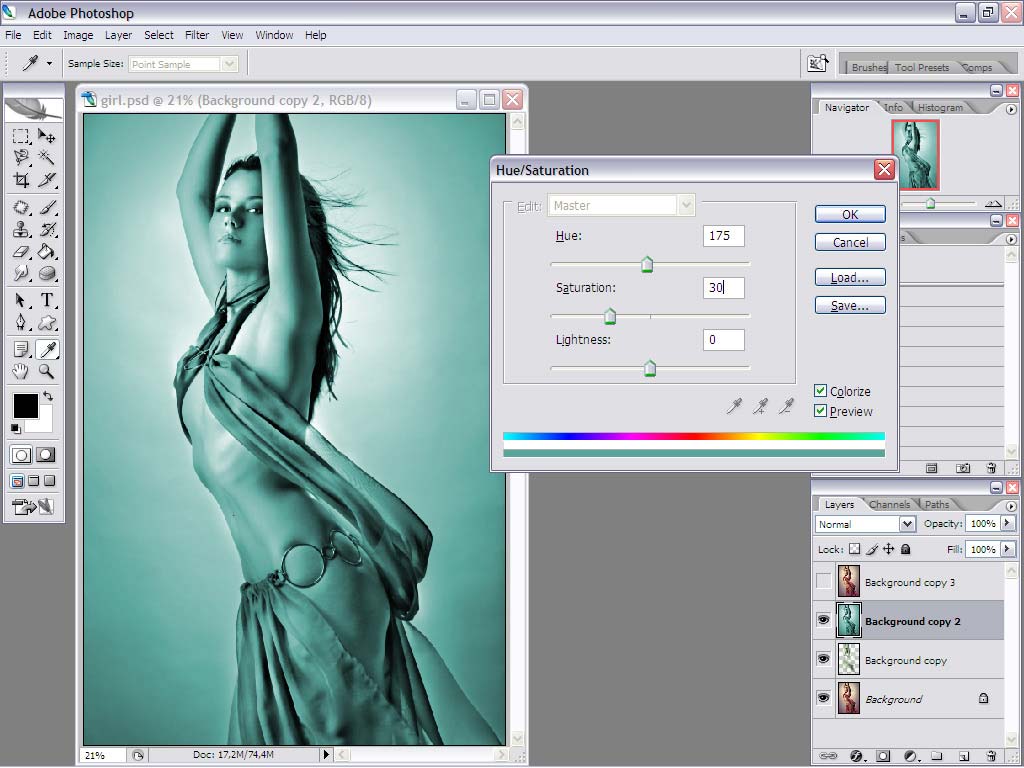Select the Crop tool

pos(21,180)
